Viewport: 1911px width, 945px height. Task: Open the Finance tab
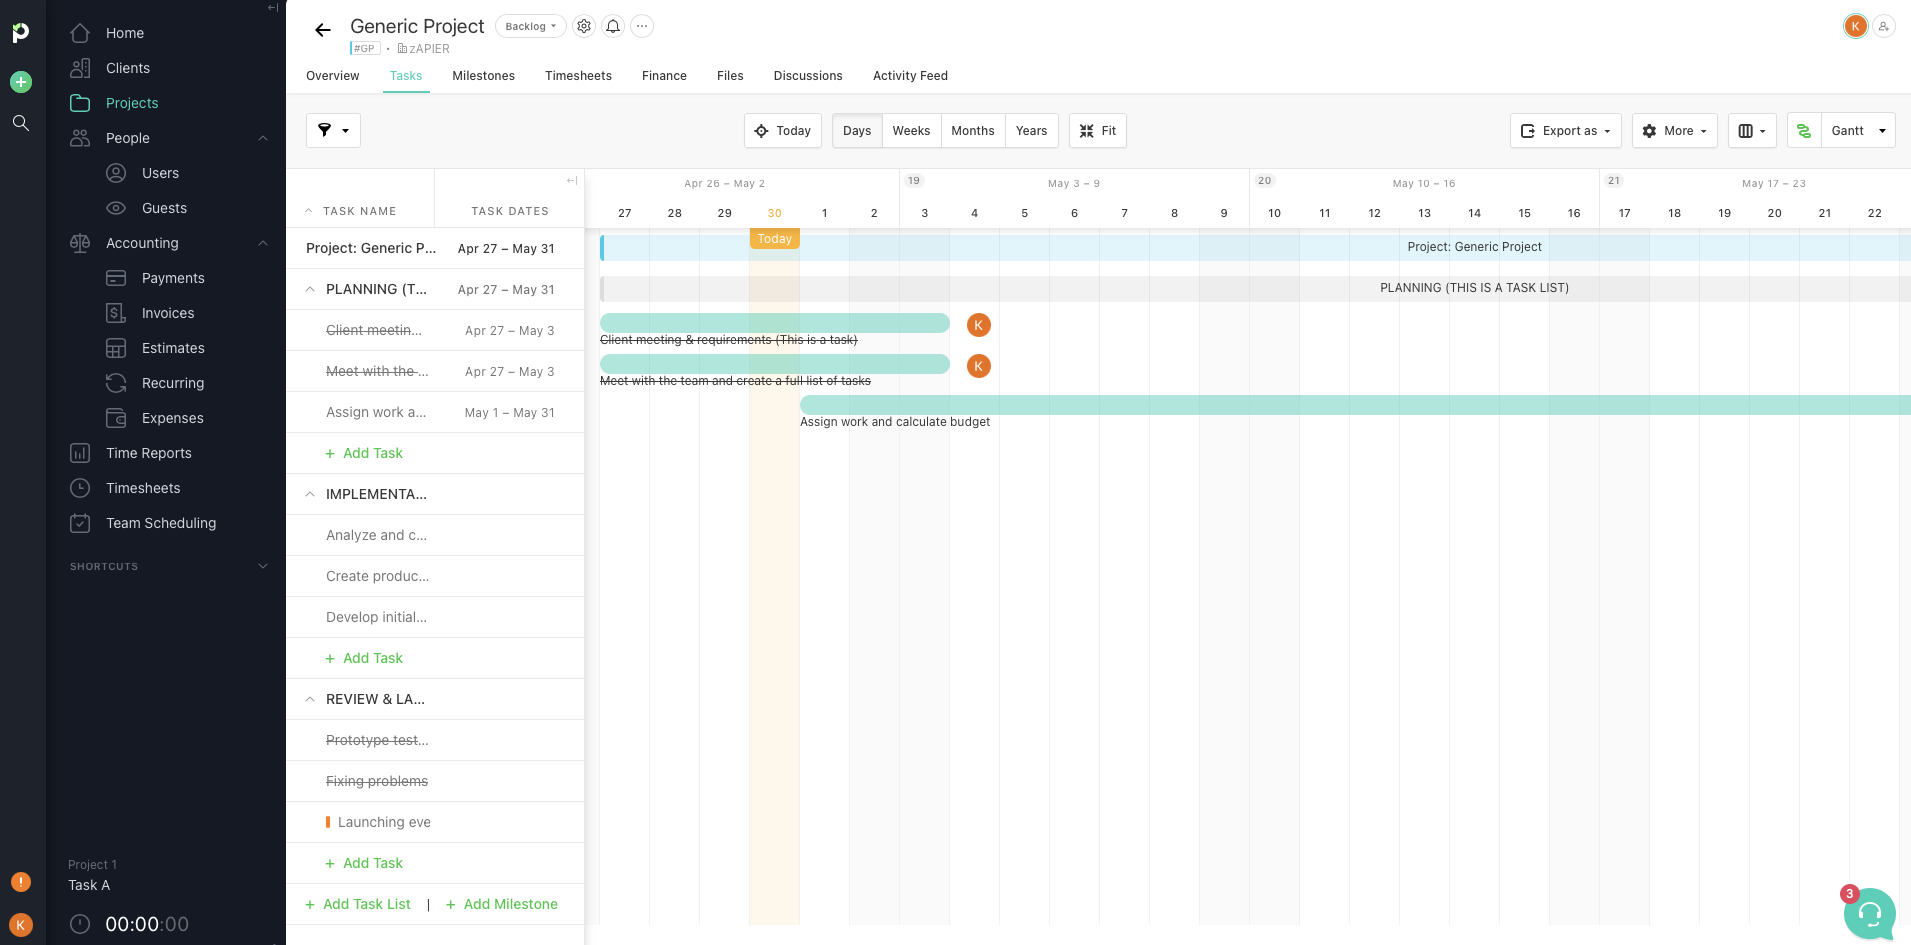tap(664, 76)
